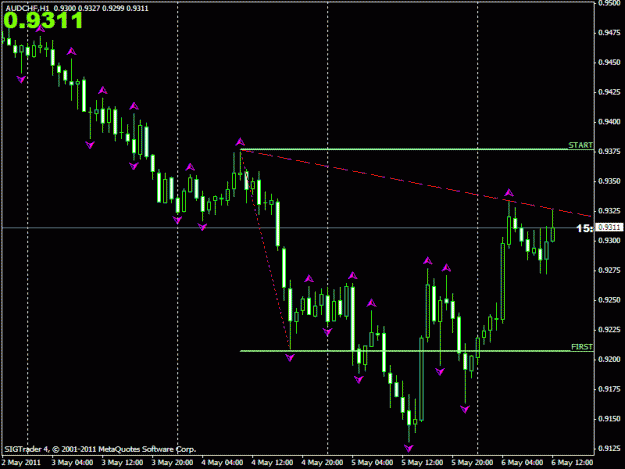This screenshot has width=625, height=469.
Task: Click the '3 May 04:00' time axis label
Action: coord(72,463)
